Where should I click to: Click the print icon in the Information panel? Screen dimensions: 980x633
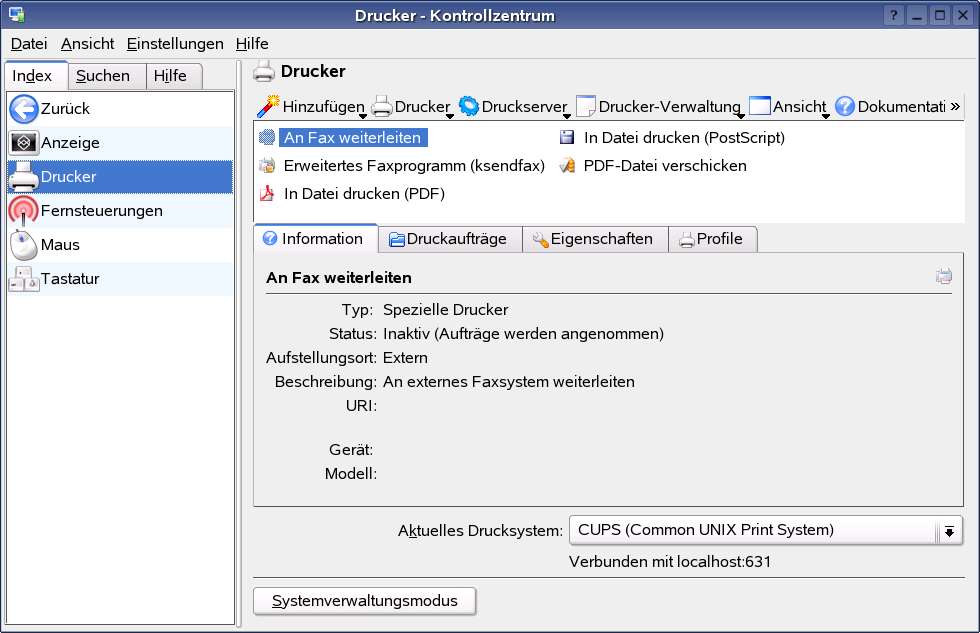[x=943, y=276]
